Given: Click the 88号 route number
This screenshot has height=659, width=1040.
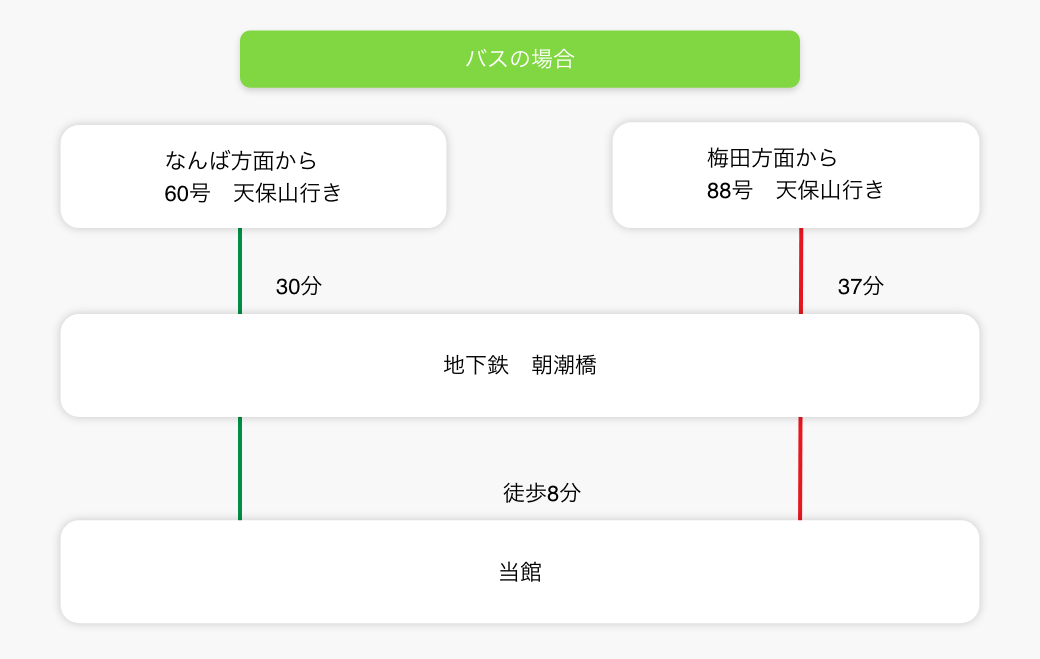Looking at the screenshot, I should pyautogui.click(x=729, y=190).
